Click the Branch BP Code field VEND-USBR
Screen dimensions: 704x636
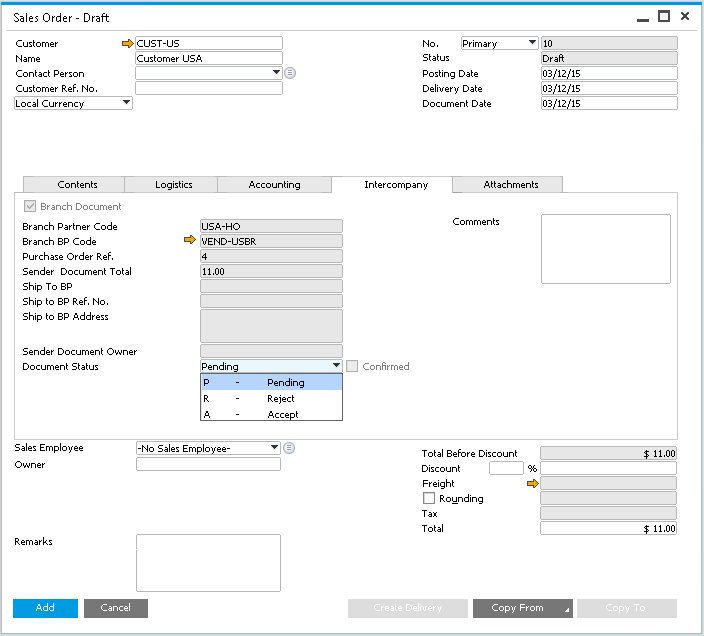(271, 241)
